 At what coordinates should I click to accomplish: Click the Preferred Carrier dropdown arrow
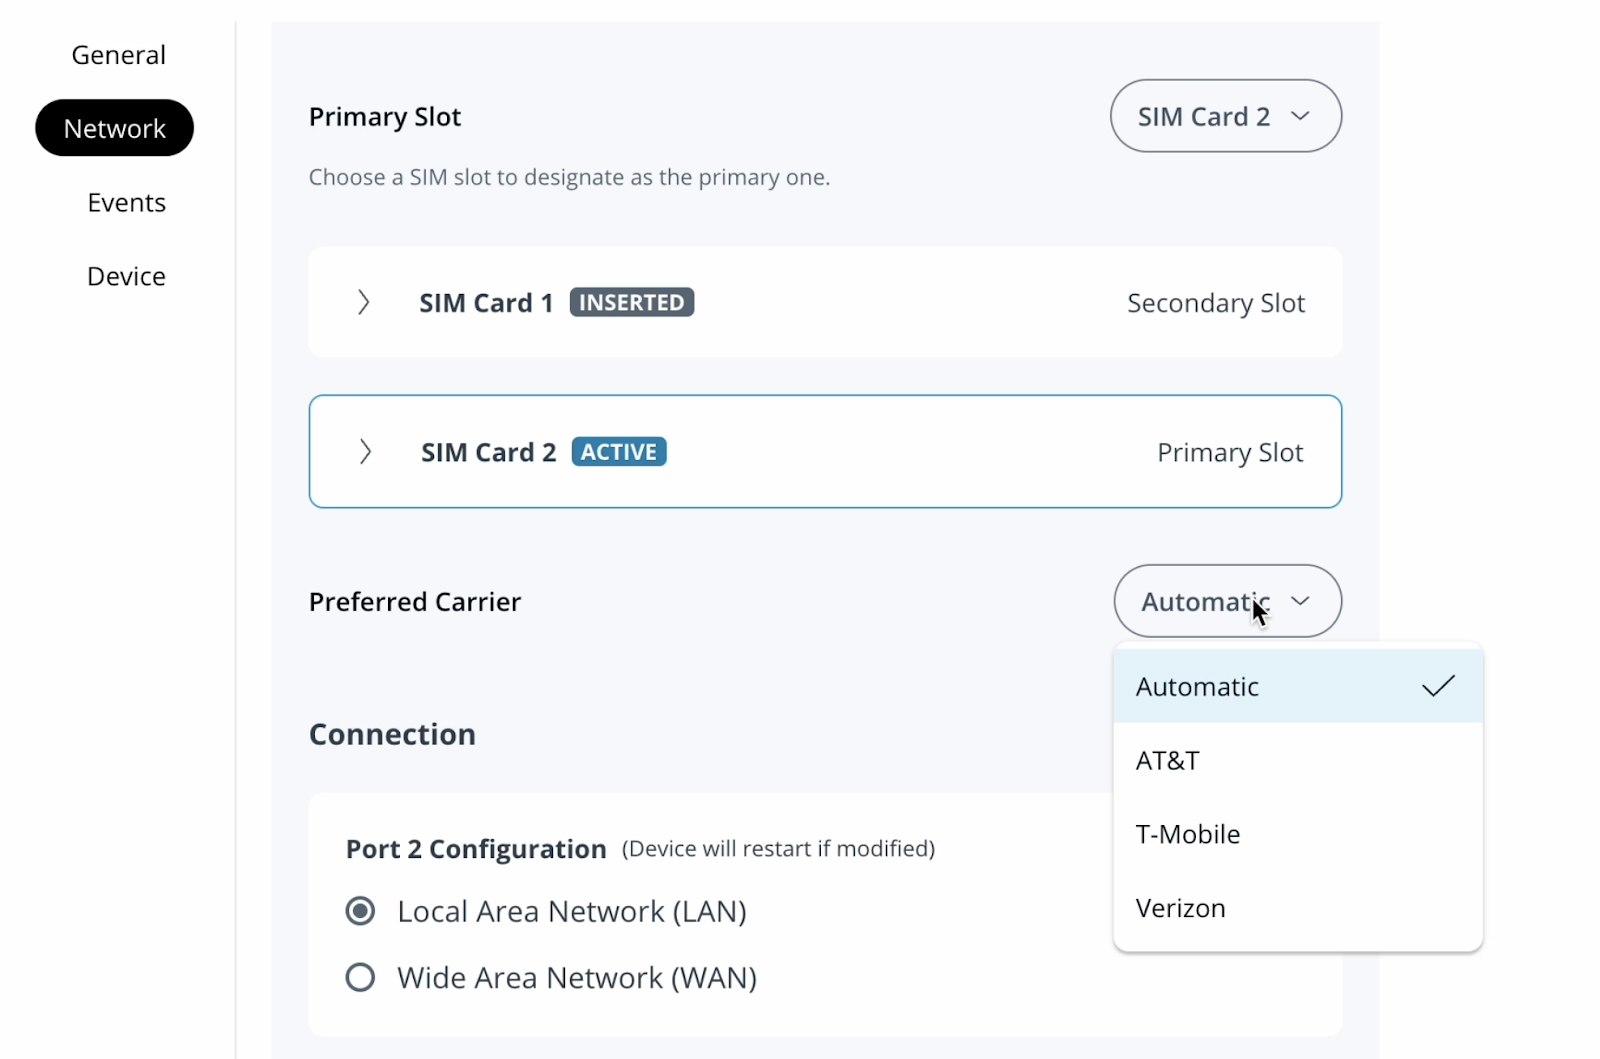1300,601
